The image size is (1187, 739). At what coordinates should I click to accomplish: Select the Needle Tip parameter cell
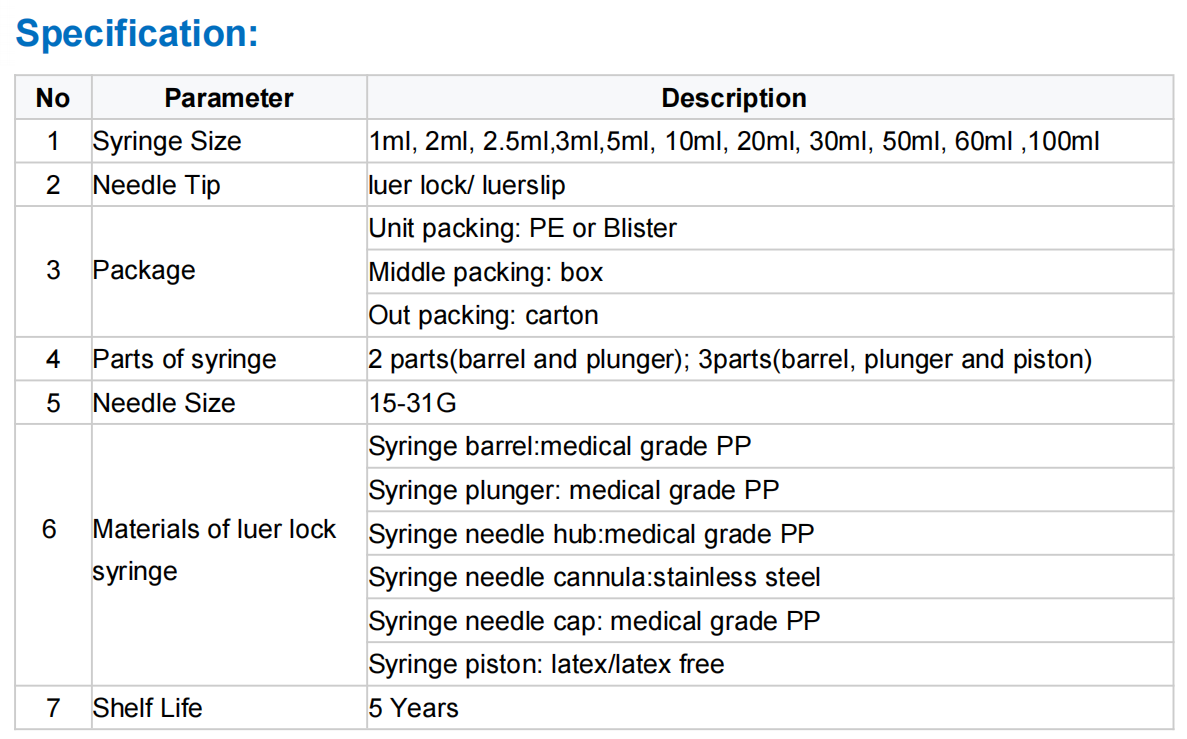(229, 185)
